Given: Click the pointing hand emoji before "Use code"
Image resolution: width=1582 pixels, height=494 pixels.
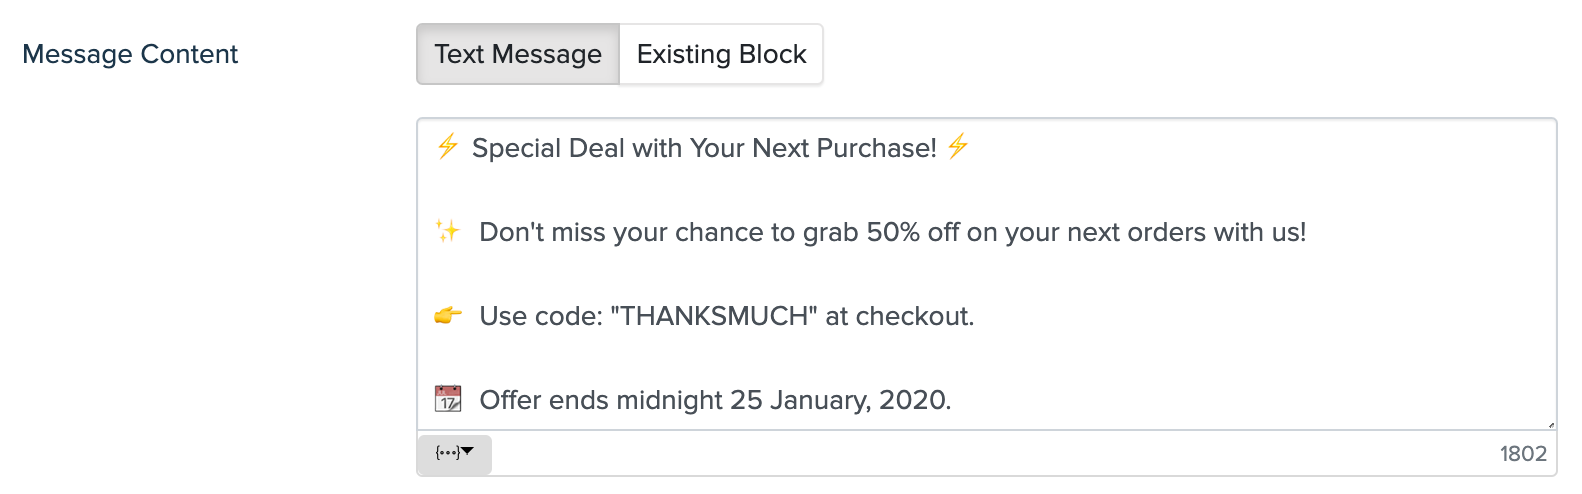Looking at the screenshot, I should [448, 316].
